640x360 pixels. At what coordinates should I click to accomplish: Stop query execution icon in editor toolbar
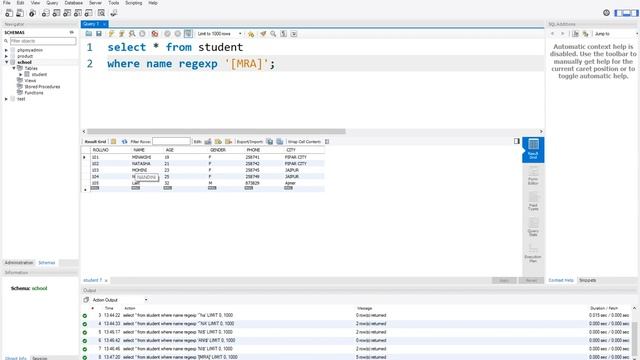point(142,34)
